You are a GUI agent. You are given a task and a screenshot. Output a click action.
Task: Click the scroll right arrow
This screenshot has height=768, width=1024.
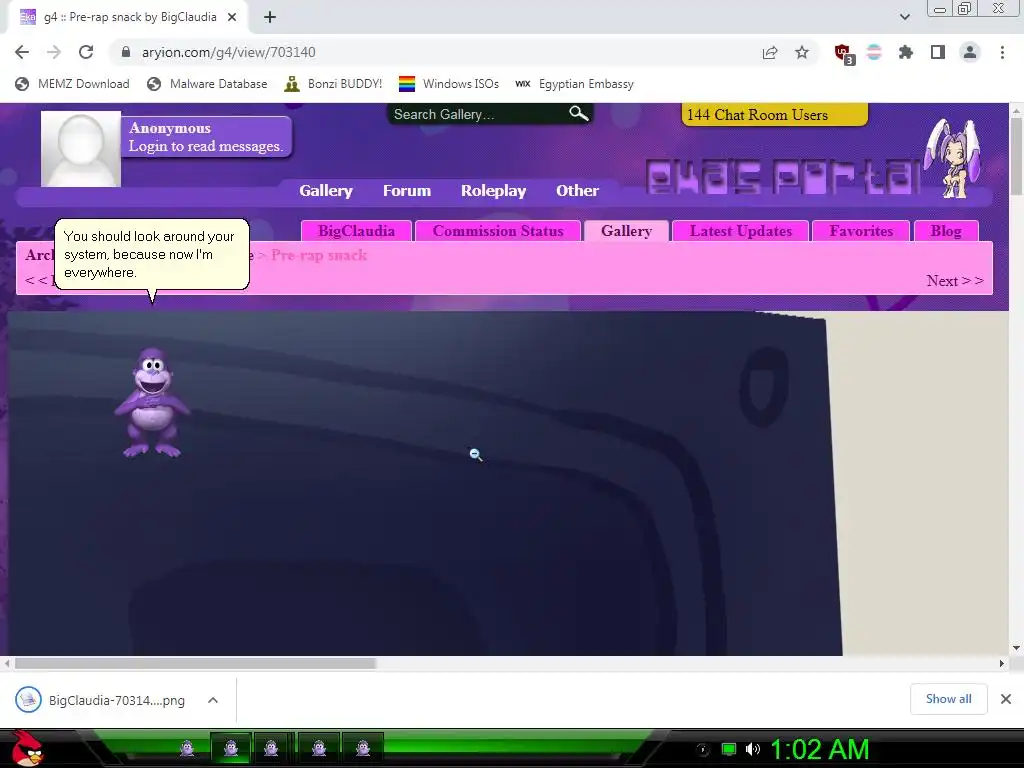coord(1001,664)
